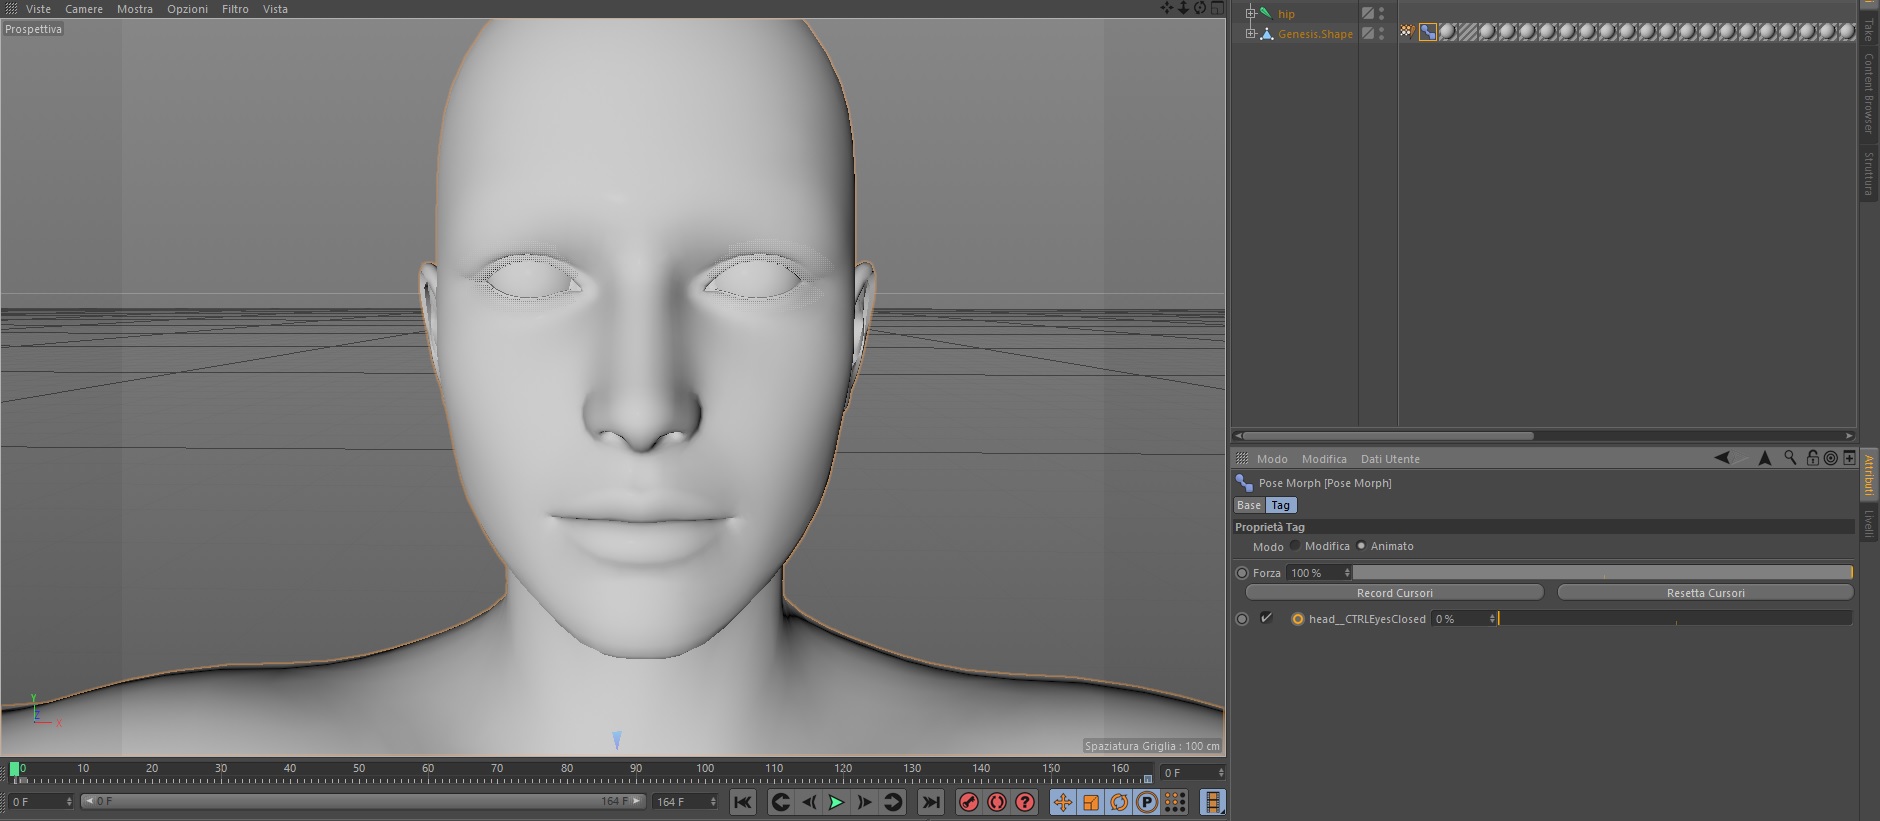Toggle the red Autokeying button
This screenshot has width=1880, height=821.
(996, 802)
